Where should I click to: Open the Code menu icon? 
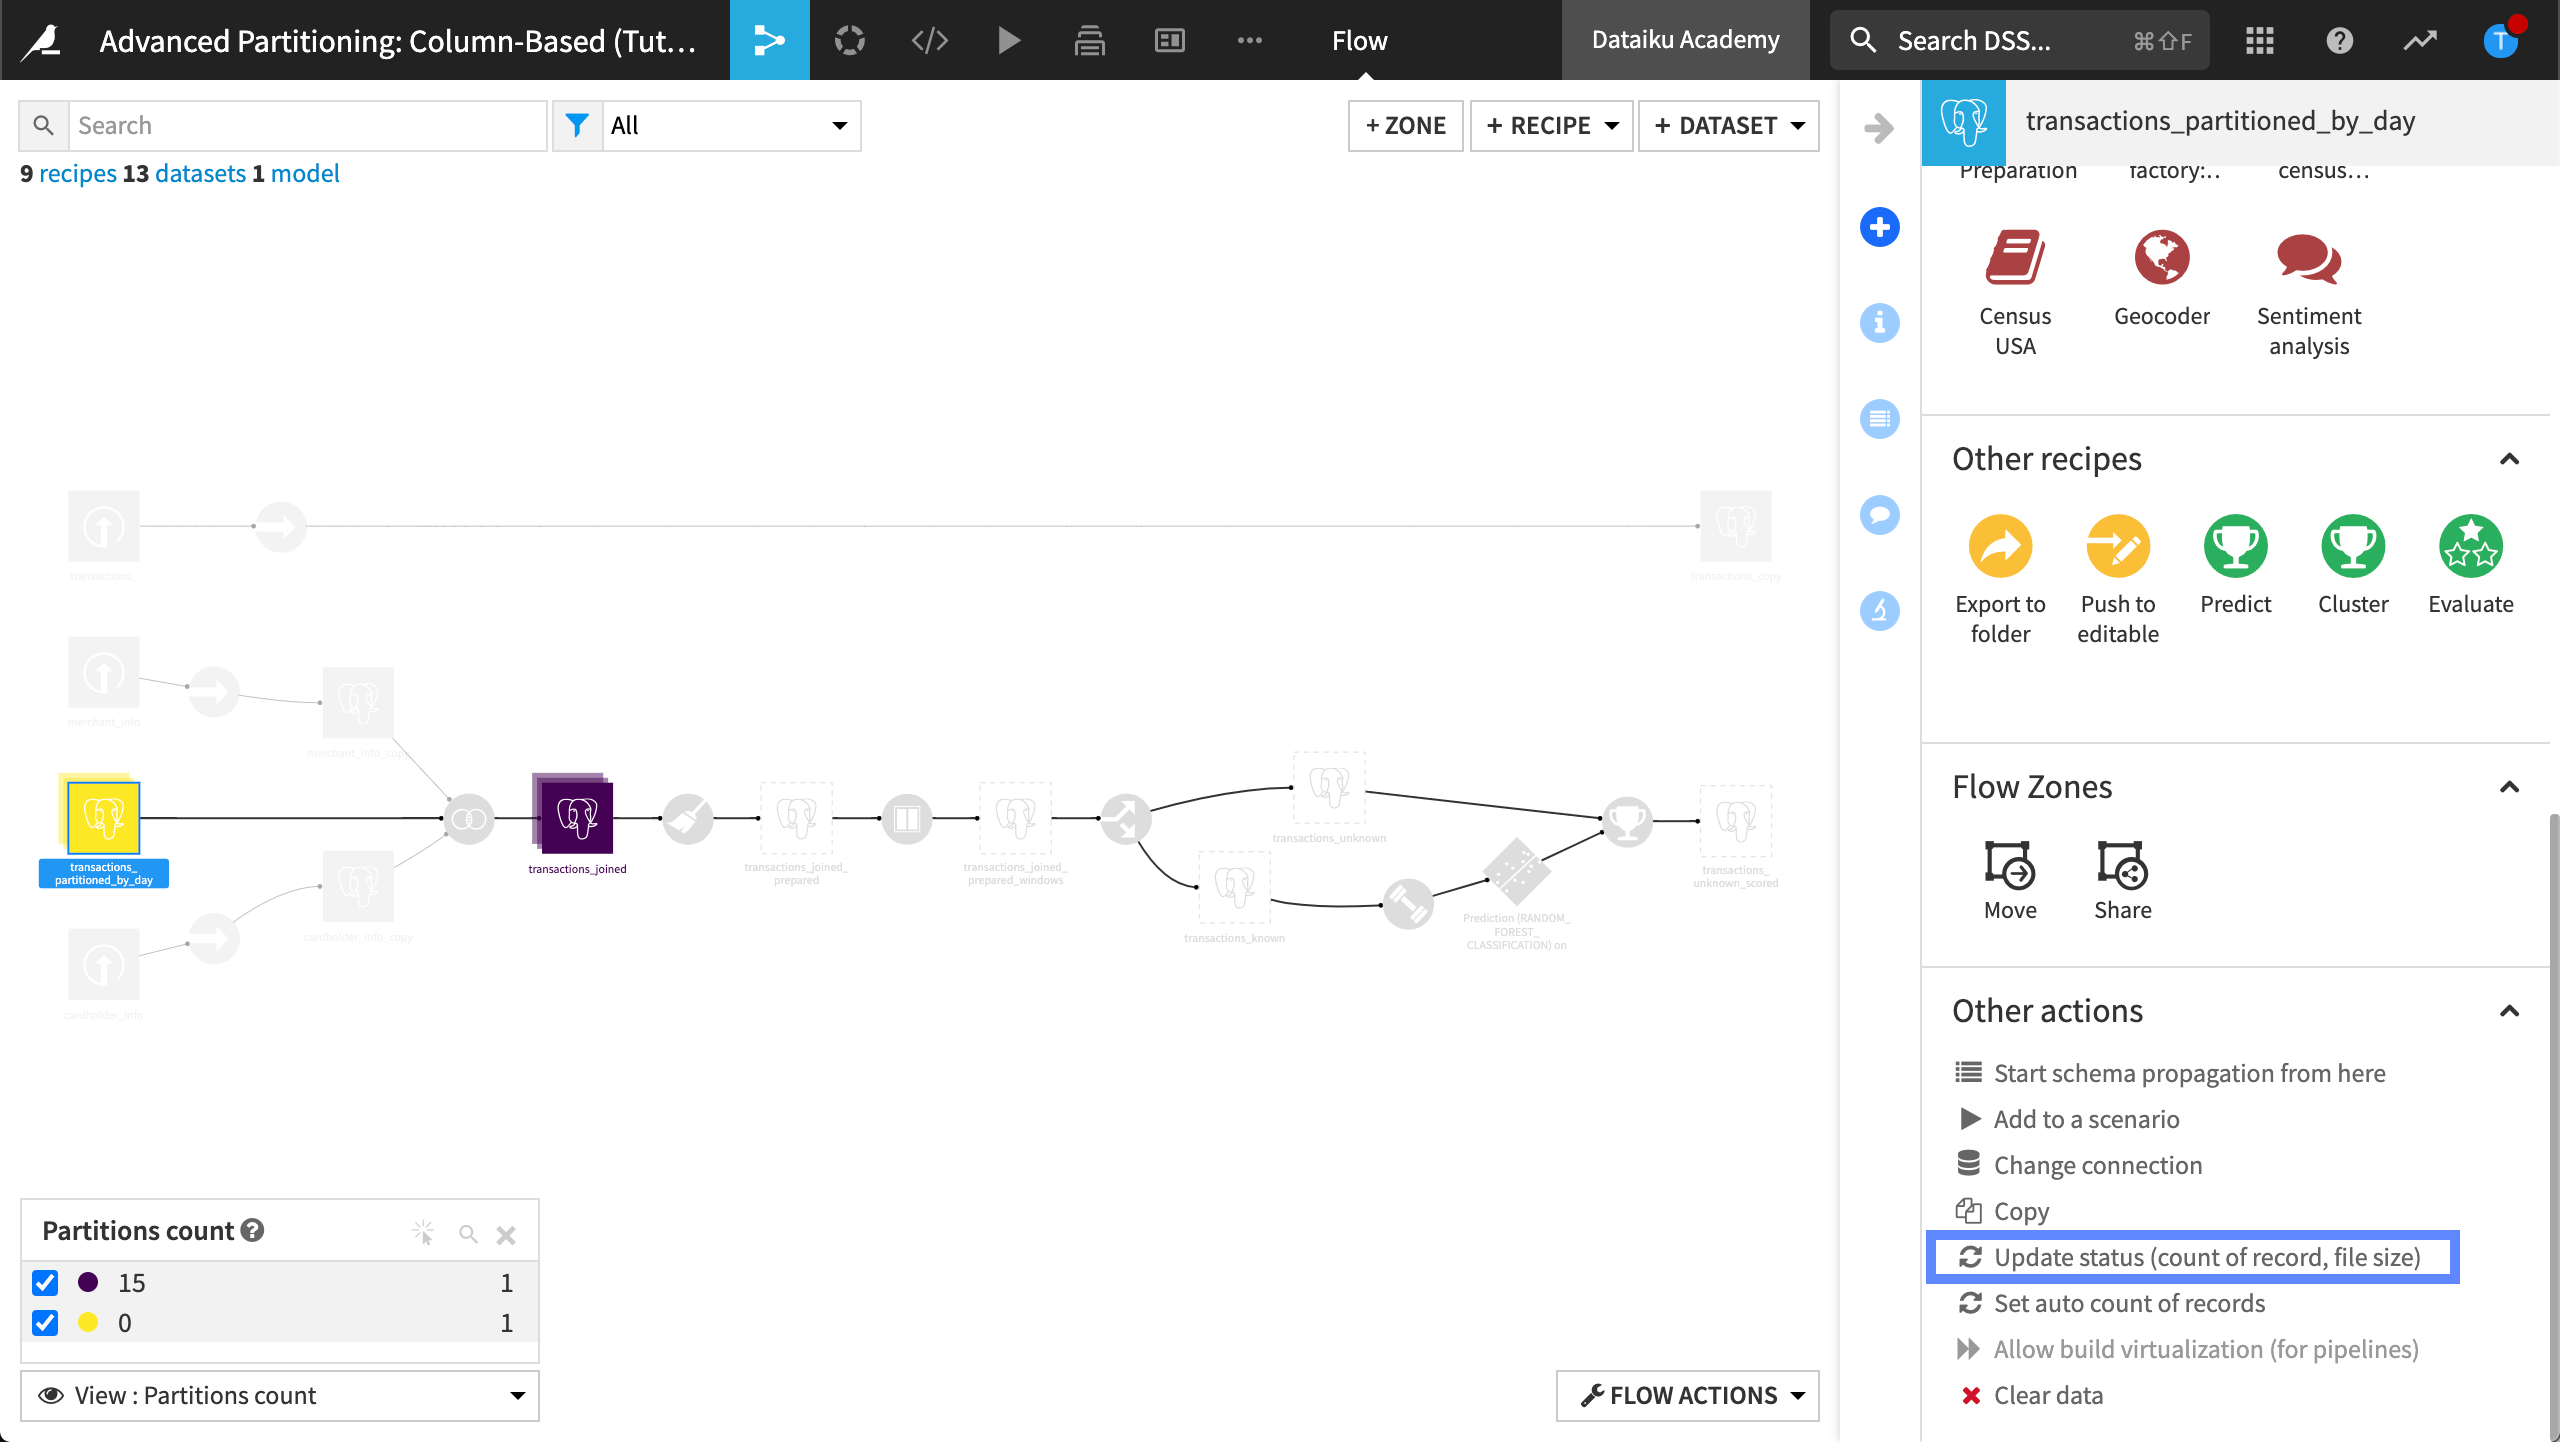[929, 40]
